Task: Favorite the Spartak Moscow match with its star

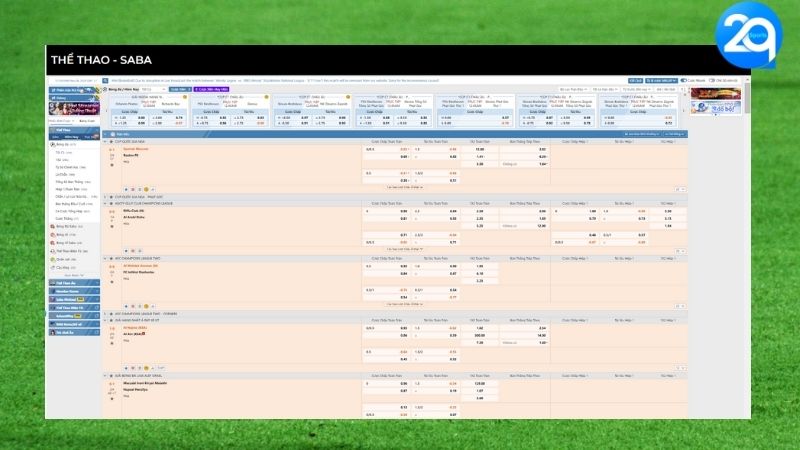Action: tap(112, 165)
